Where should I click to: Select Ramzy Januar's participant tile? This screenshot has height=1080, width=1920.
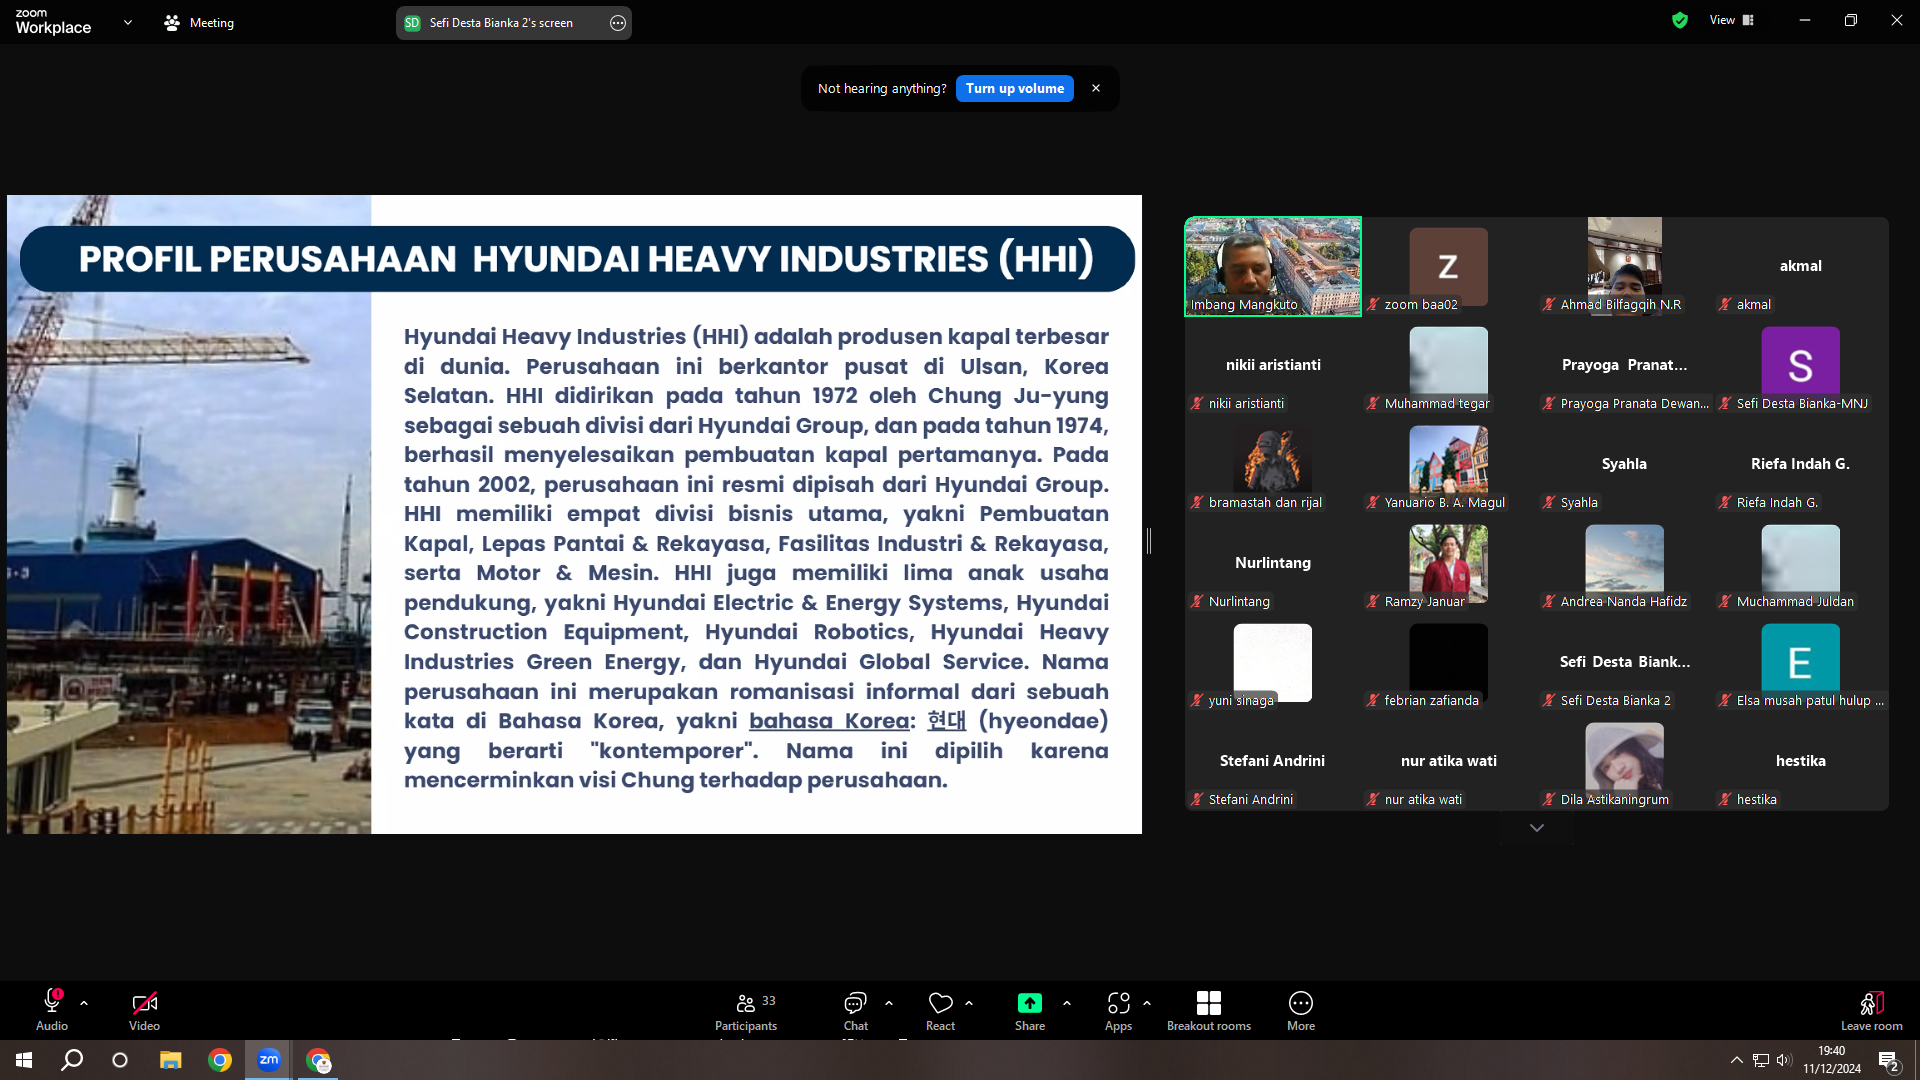pyautogui.click(x=1449, y=563)
